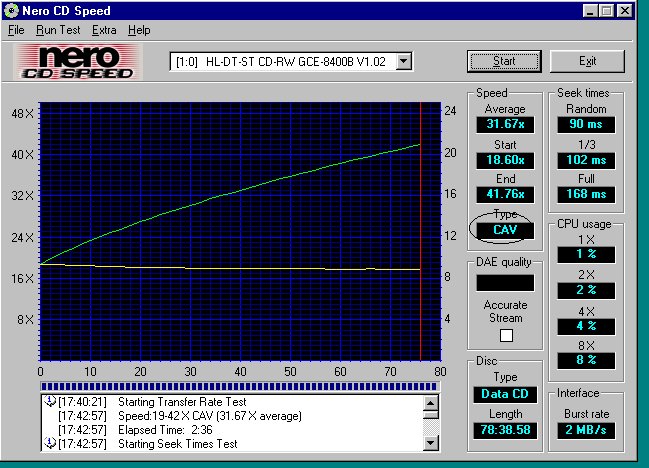Click the 1X CPU usage value 1 %
The image size is (649, 468).
tap(586, 254)
